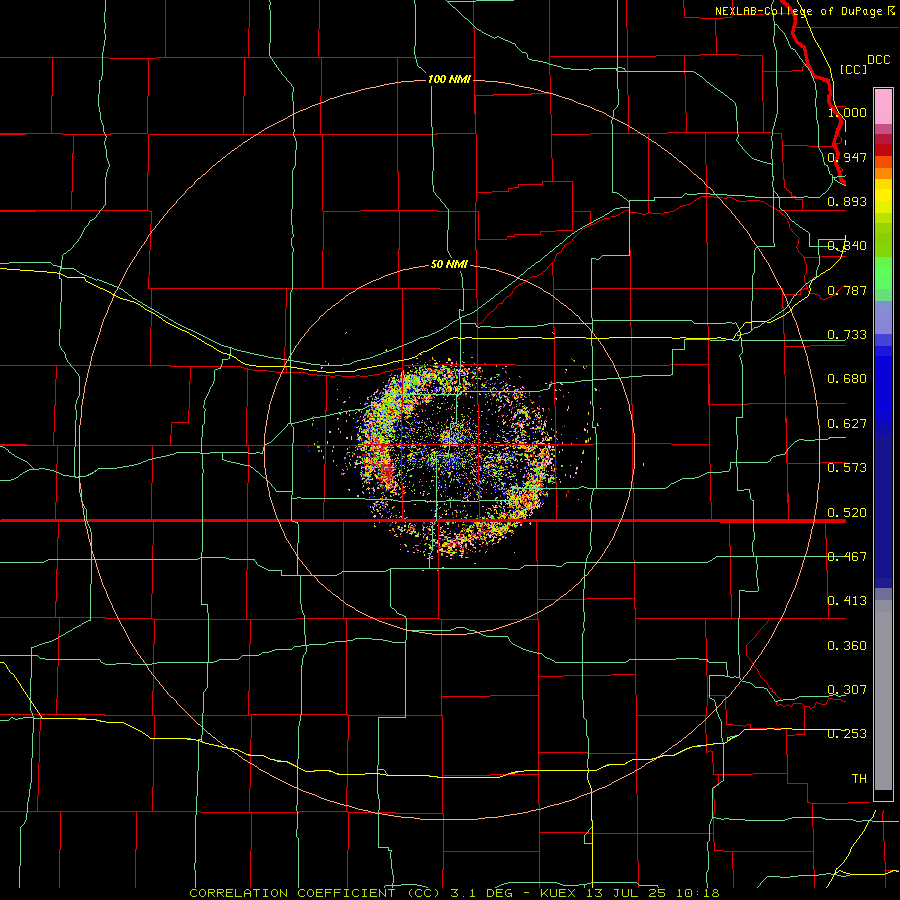This screenshot has height=900, width=900.
Task: Click the 0.520 value on the color scale
Action: [x=847, y=513]
